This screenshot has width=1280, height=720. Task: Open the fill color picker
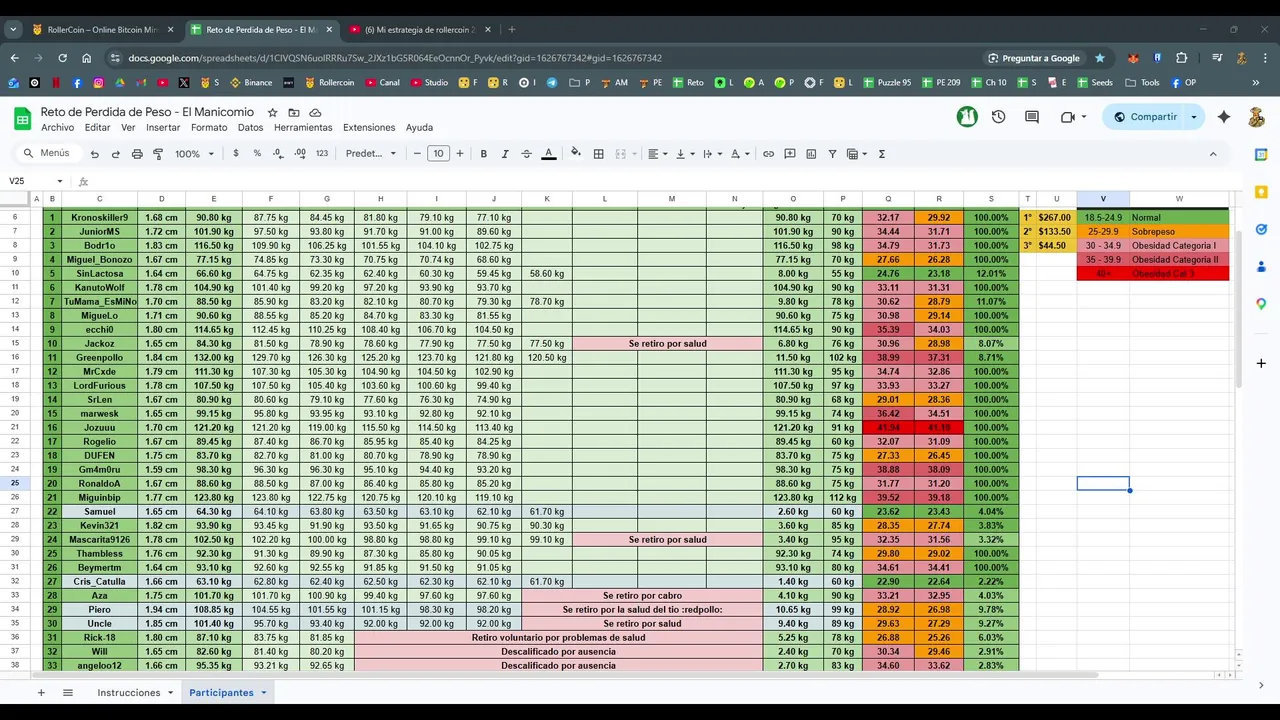pos(575,154)
